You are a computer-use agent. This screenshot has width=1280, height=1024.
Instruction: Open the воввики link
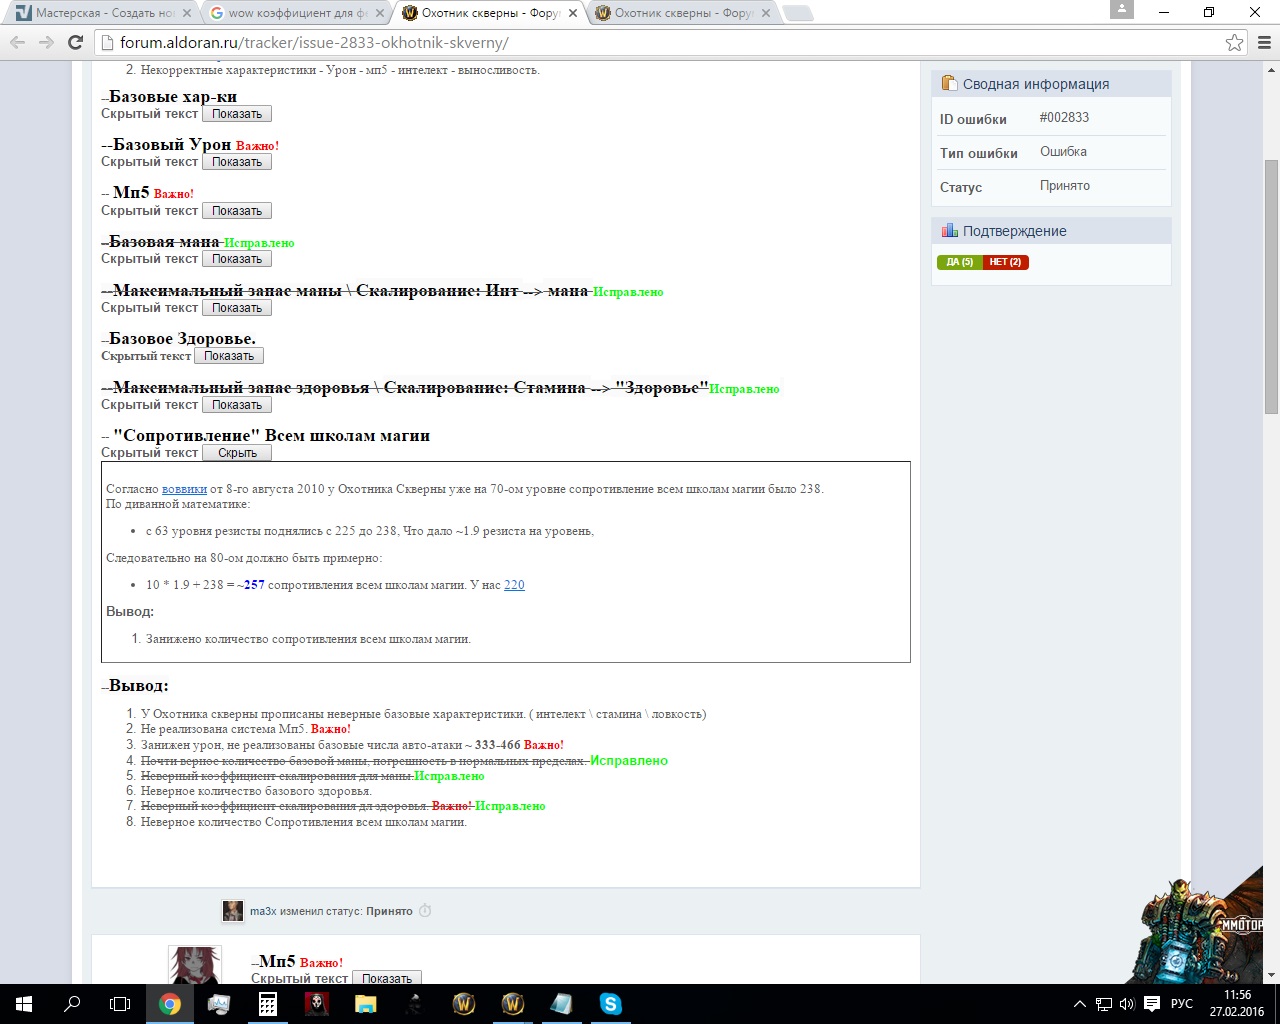[184, 489]
